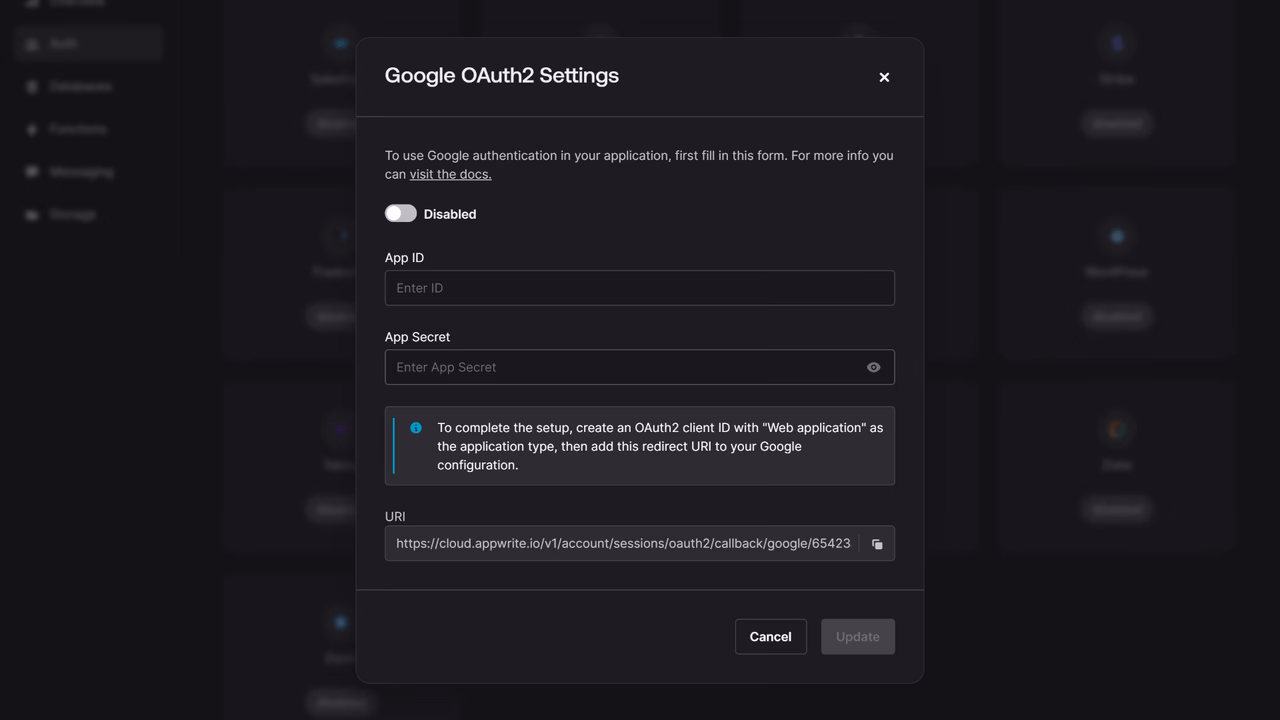
Task: Open the visit the docs link
Action: [x=450, y=174]
